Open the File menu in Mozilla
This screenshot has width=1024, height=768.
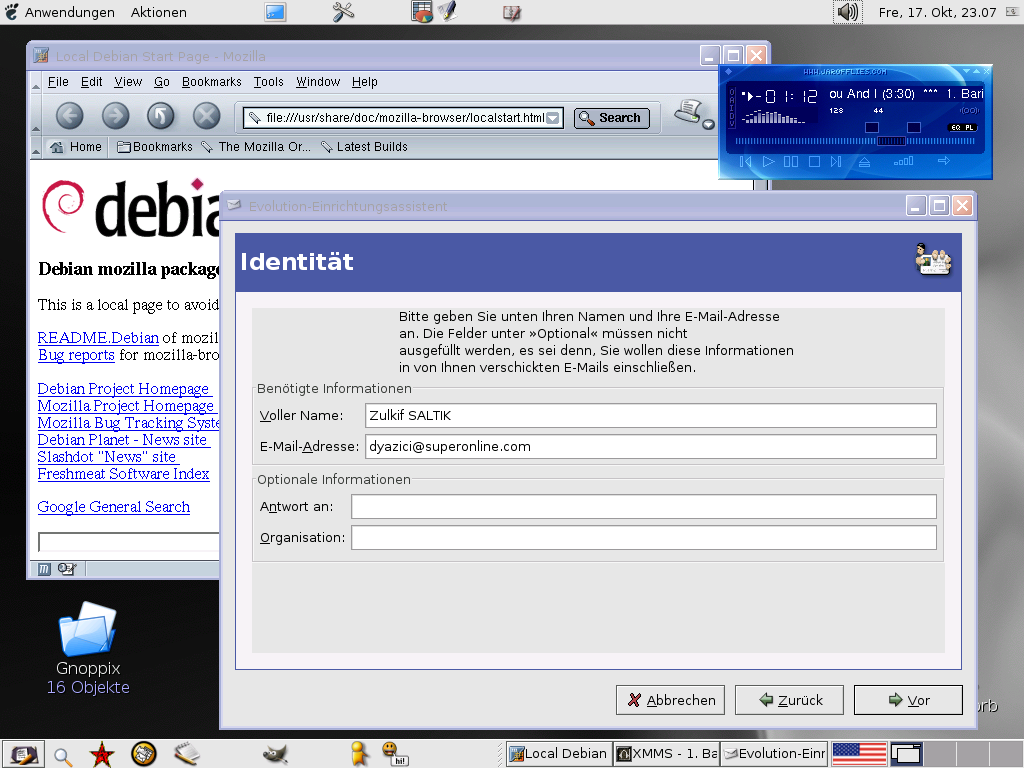click(57, 82)
